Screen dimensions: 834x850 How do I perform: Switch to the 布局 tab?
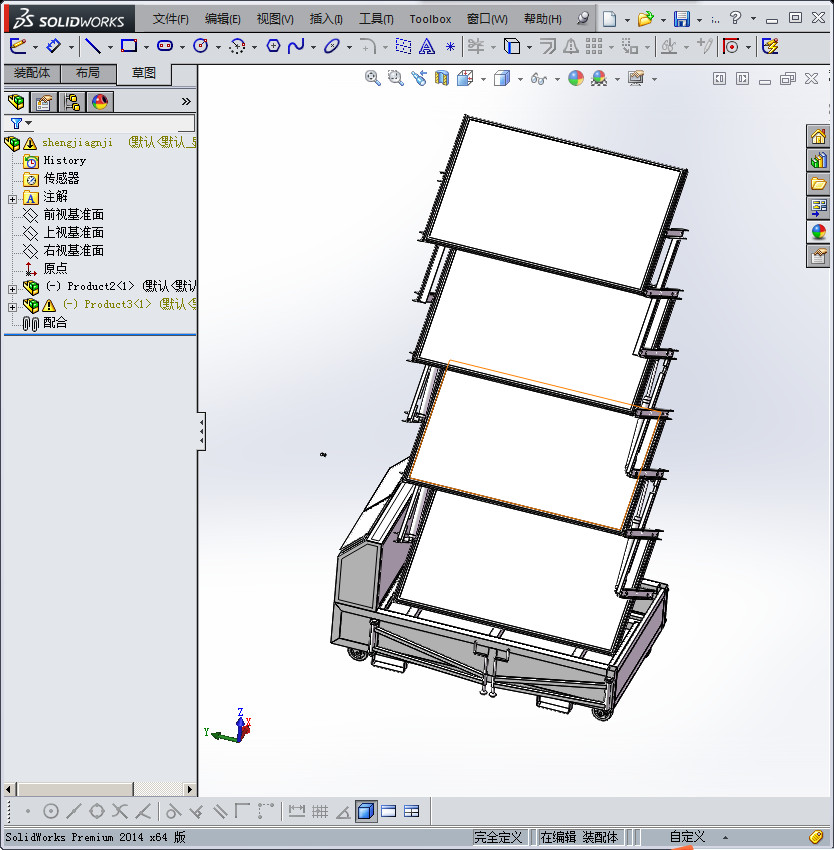click(88, 73)
